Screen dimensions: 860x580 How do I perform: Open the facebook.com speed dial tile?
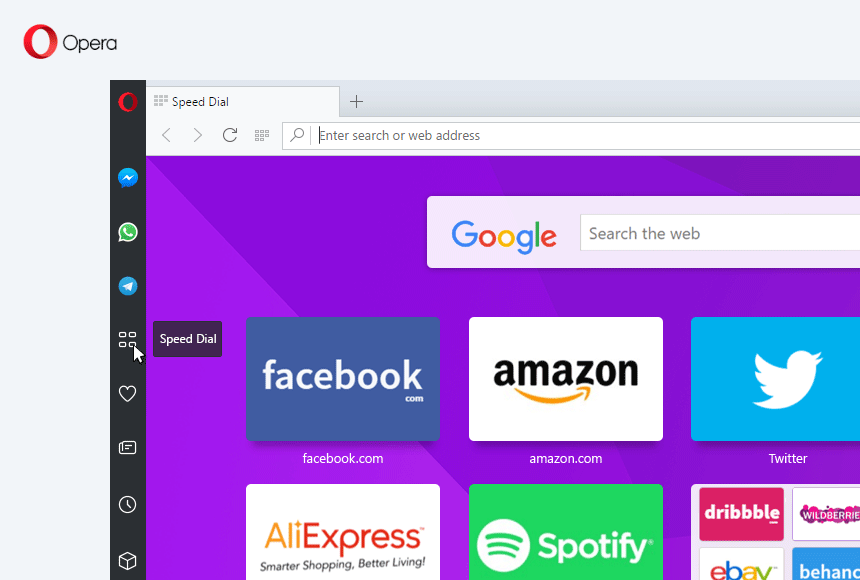342,379
